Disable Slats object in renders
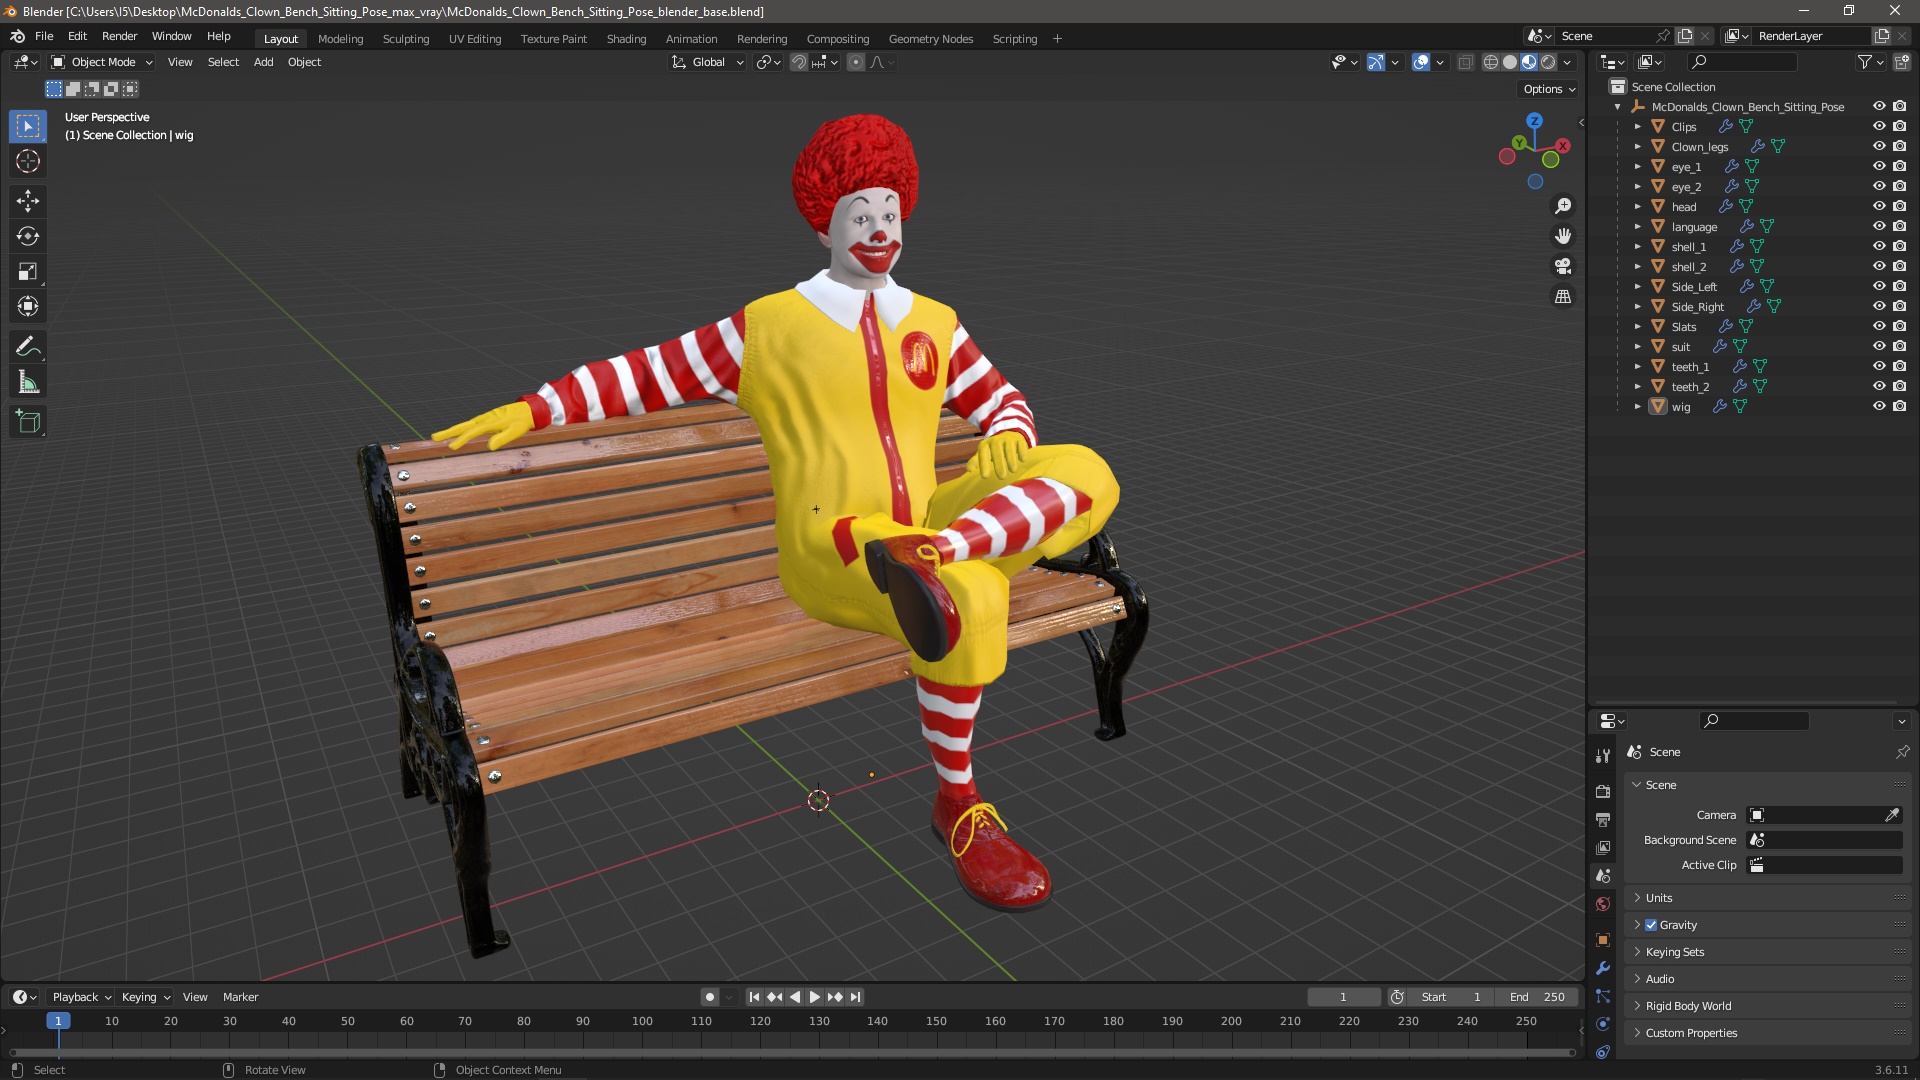The image size is (1920, 1080). coord(1899,326)
